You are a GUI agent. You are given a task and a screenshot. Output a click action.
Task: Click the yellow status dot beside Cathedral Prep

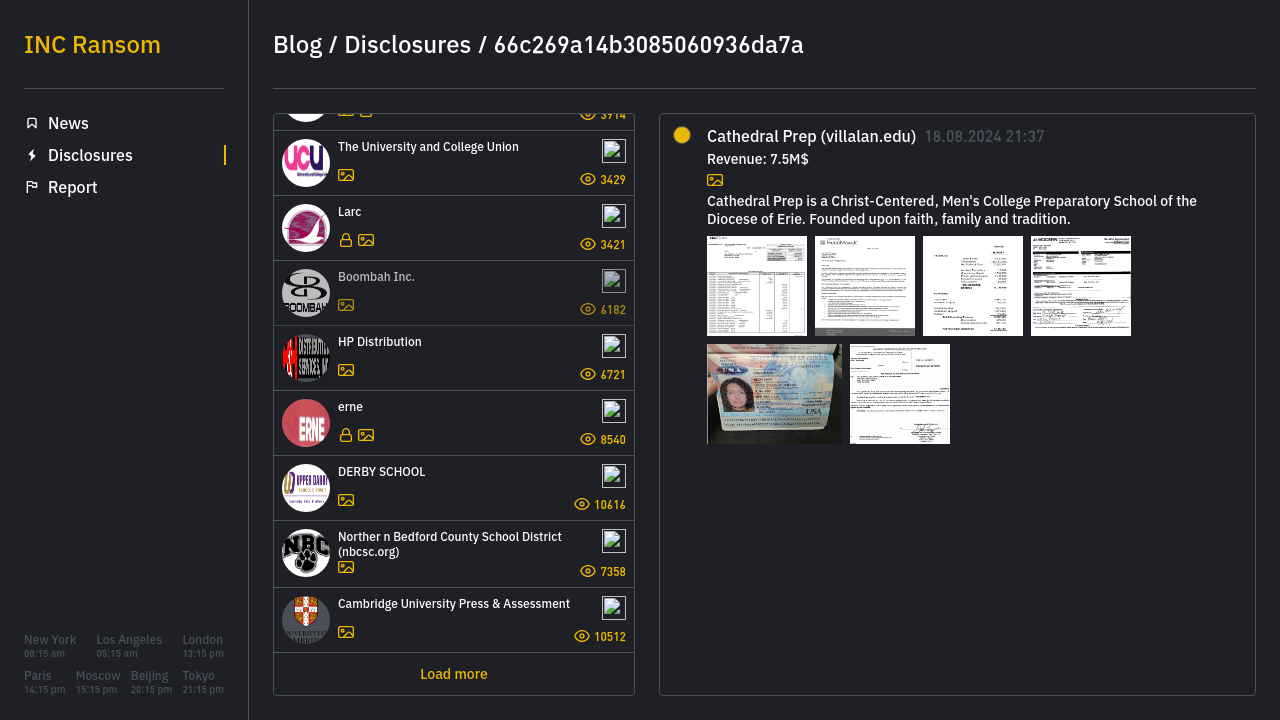pyautogui.click(x=682, y=135)
